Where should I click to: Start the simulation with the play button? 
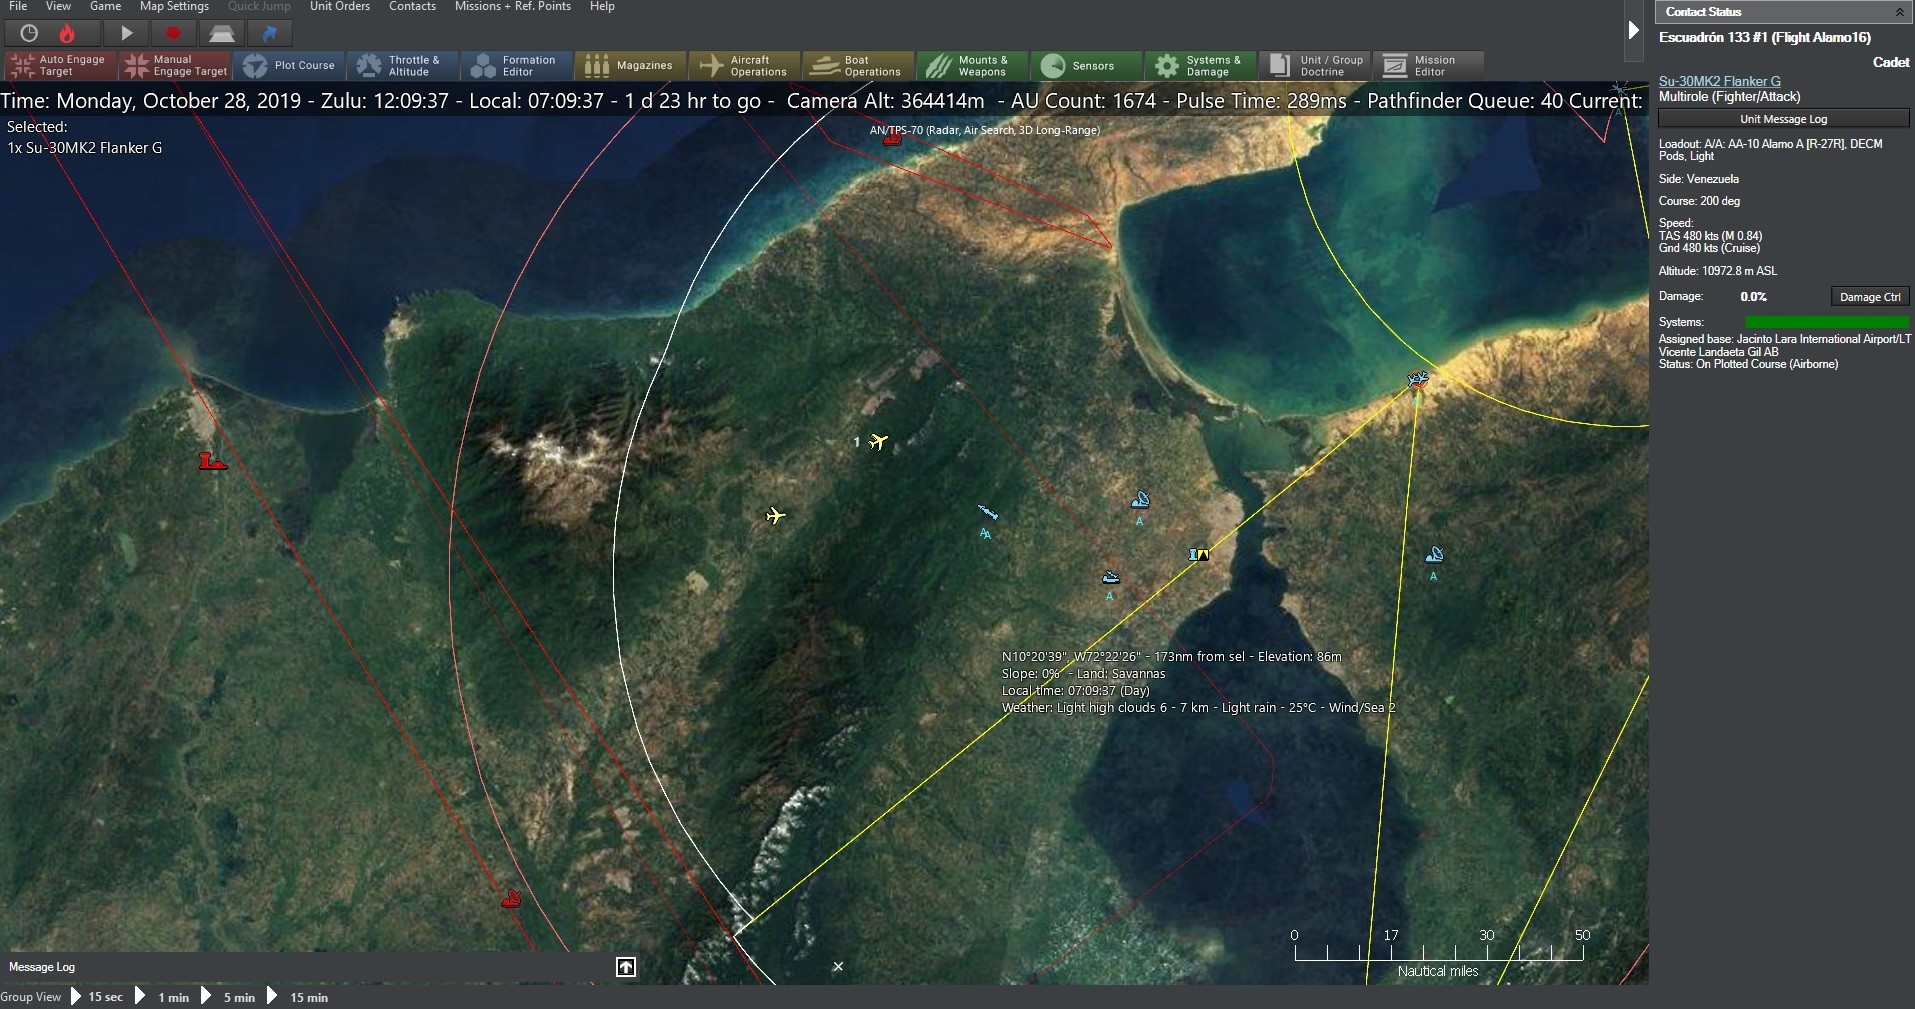coord(126,33)
